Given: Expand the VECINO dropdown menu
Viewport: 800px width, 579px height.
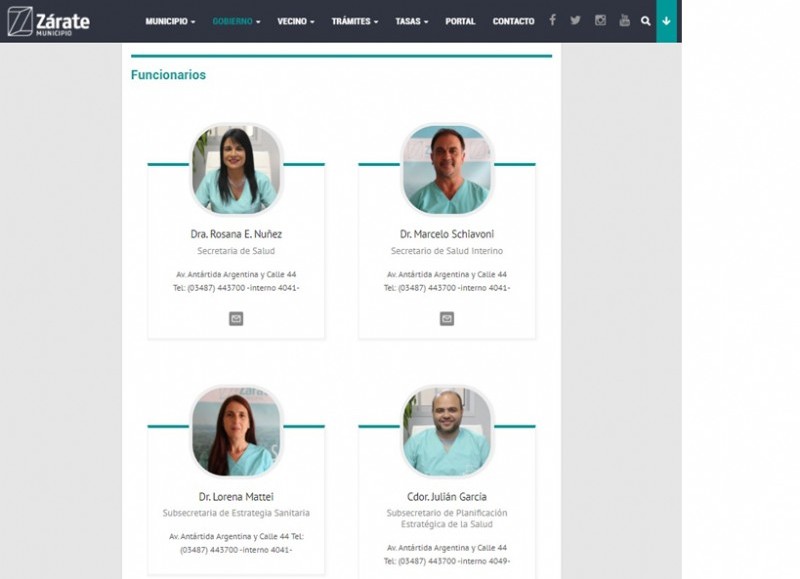Looking at the screenshot, I should [x=295, y=21].
